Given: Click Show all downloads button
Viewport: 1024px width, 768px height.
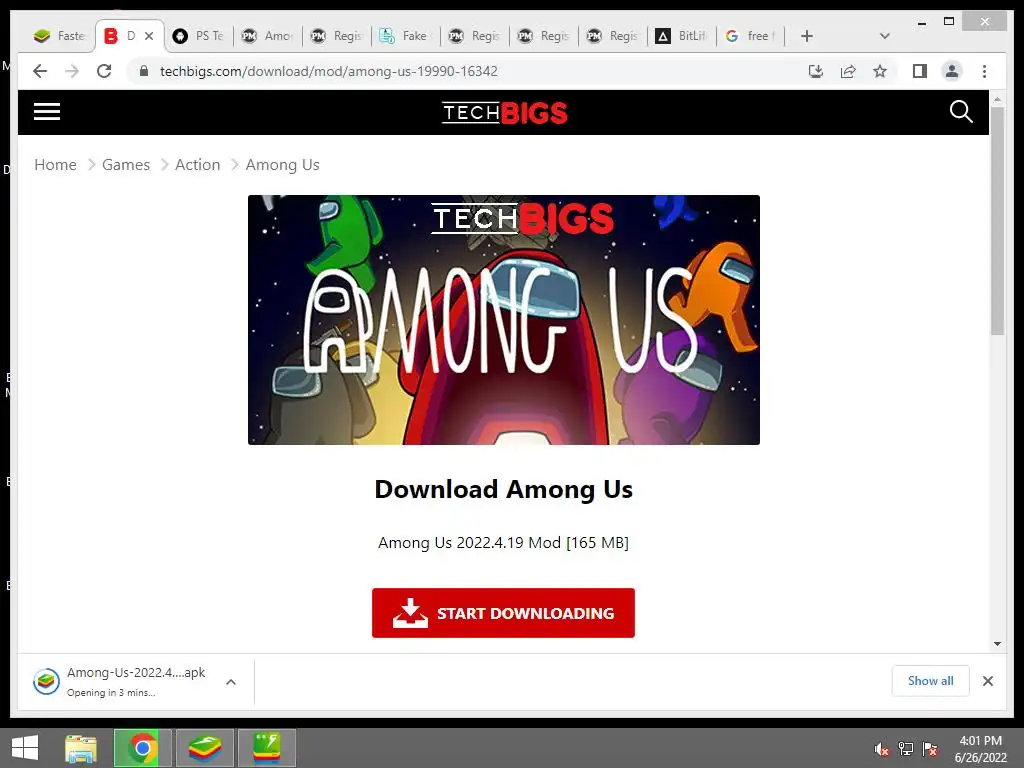Looking at the screenshot, I should 930,680.
